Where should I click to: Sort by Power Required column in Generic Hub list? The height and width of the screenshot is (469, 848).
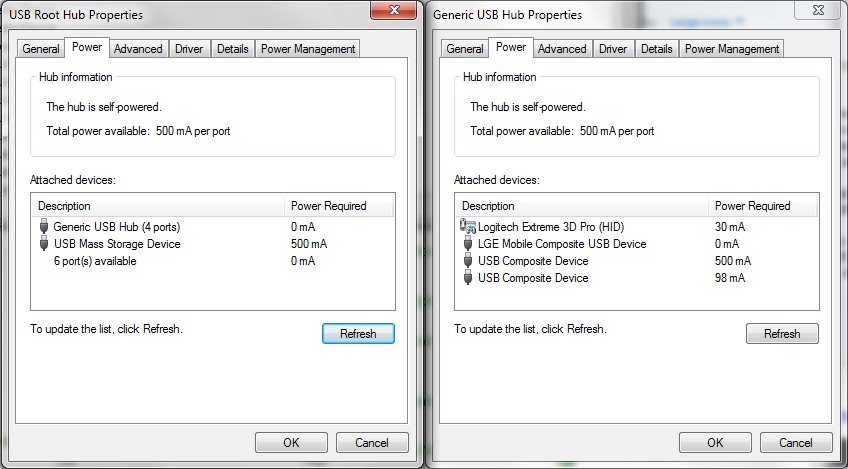762,206
